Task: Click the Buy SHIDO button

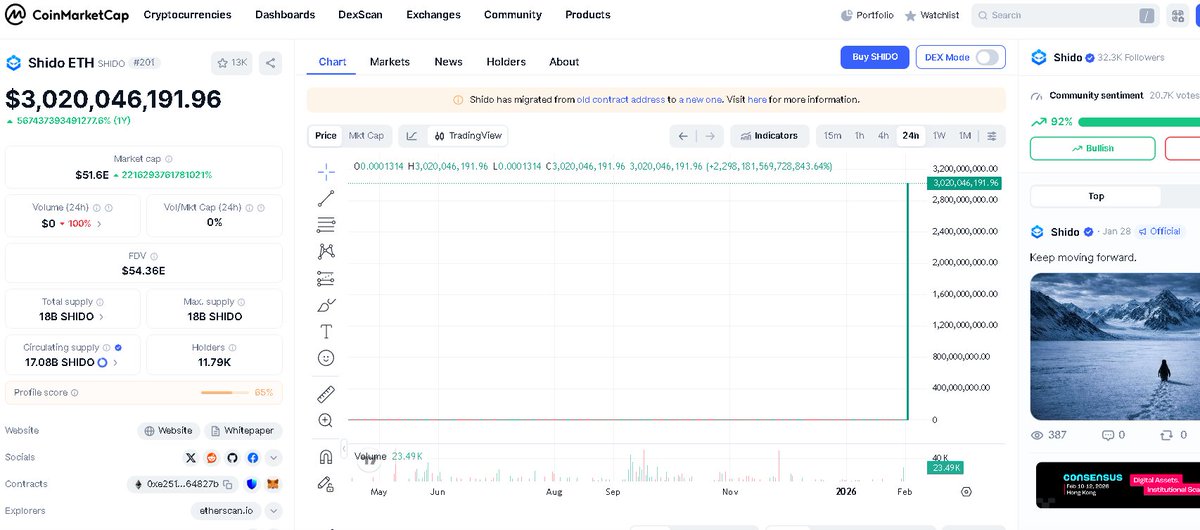Action: (875, 57)
